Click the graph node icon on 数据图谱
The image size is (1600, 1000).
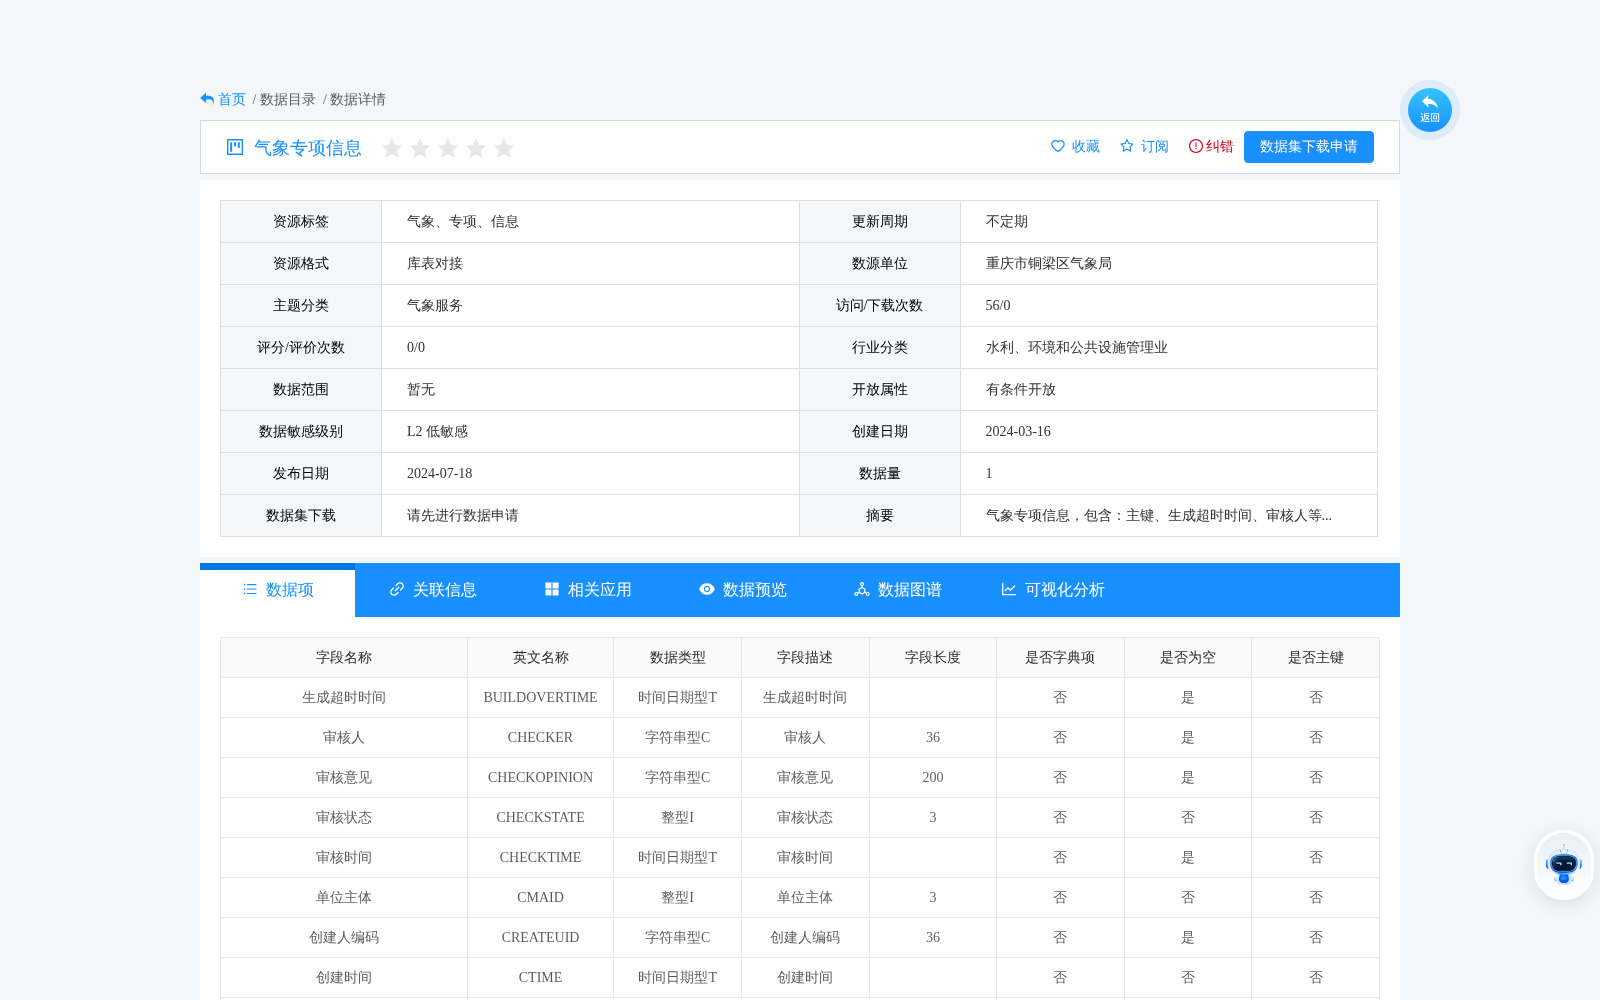[x=862, y=589]
